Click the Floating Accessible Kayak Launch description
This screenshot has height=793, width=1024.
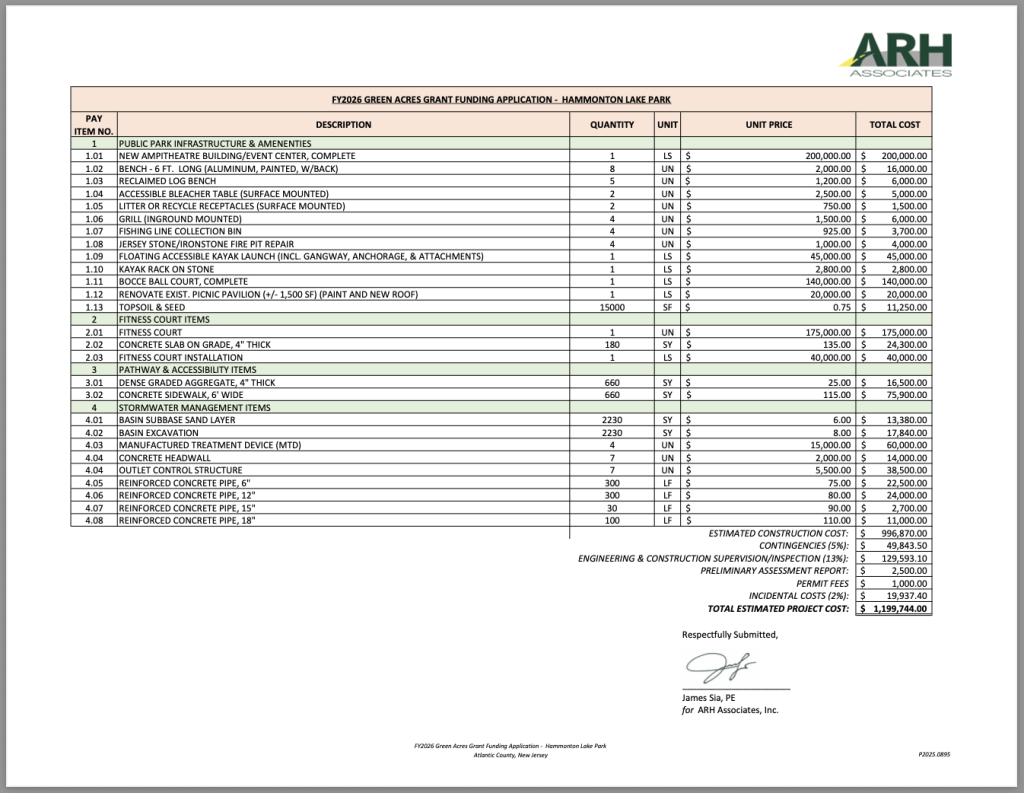pyautogui.click(x=301, y=257)
